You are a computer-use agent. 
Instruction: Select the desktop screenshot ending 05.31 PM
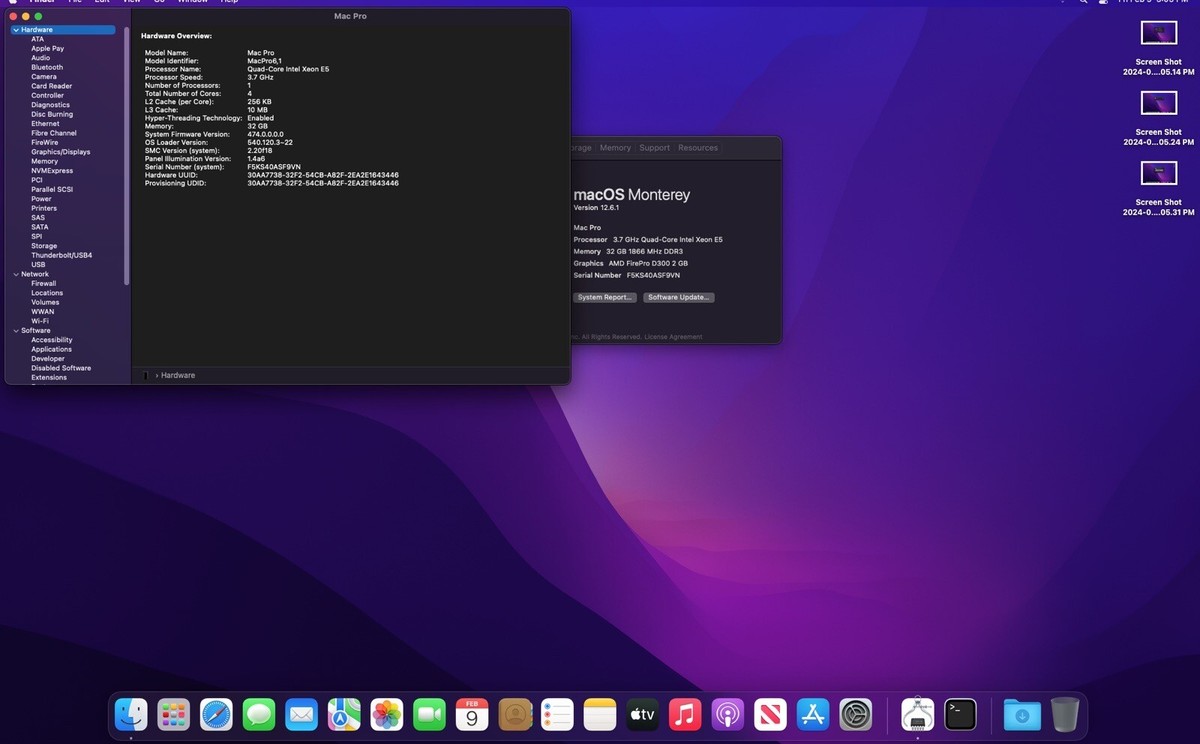click(1159, 188)
